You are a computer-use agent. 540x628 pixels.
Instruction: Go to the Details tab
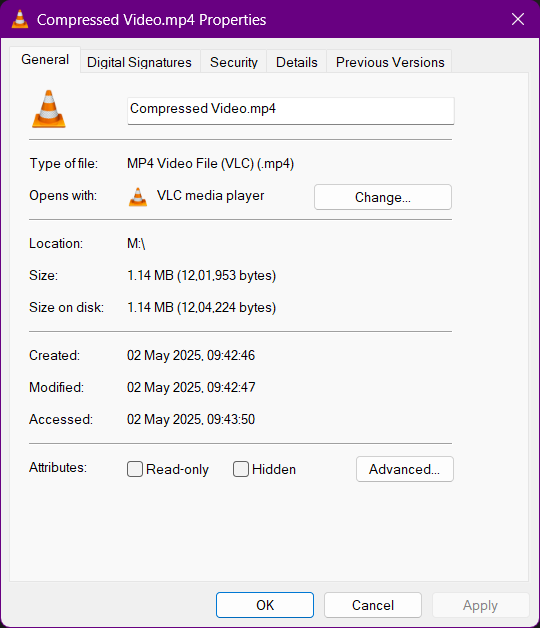coord(296,62)
